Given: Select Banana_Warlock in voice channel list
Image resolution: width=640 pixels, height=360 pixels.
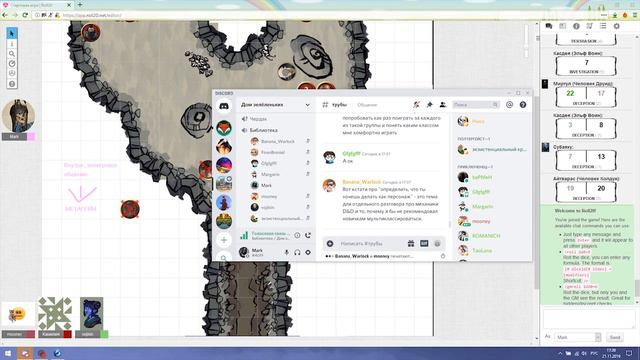Looking at the screenshot, I should pyautogui.click(x=278, y=141).
